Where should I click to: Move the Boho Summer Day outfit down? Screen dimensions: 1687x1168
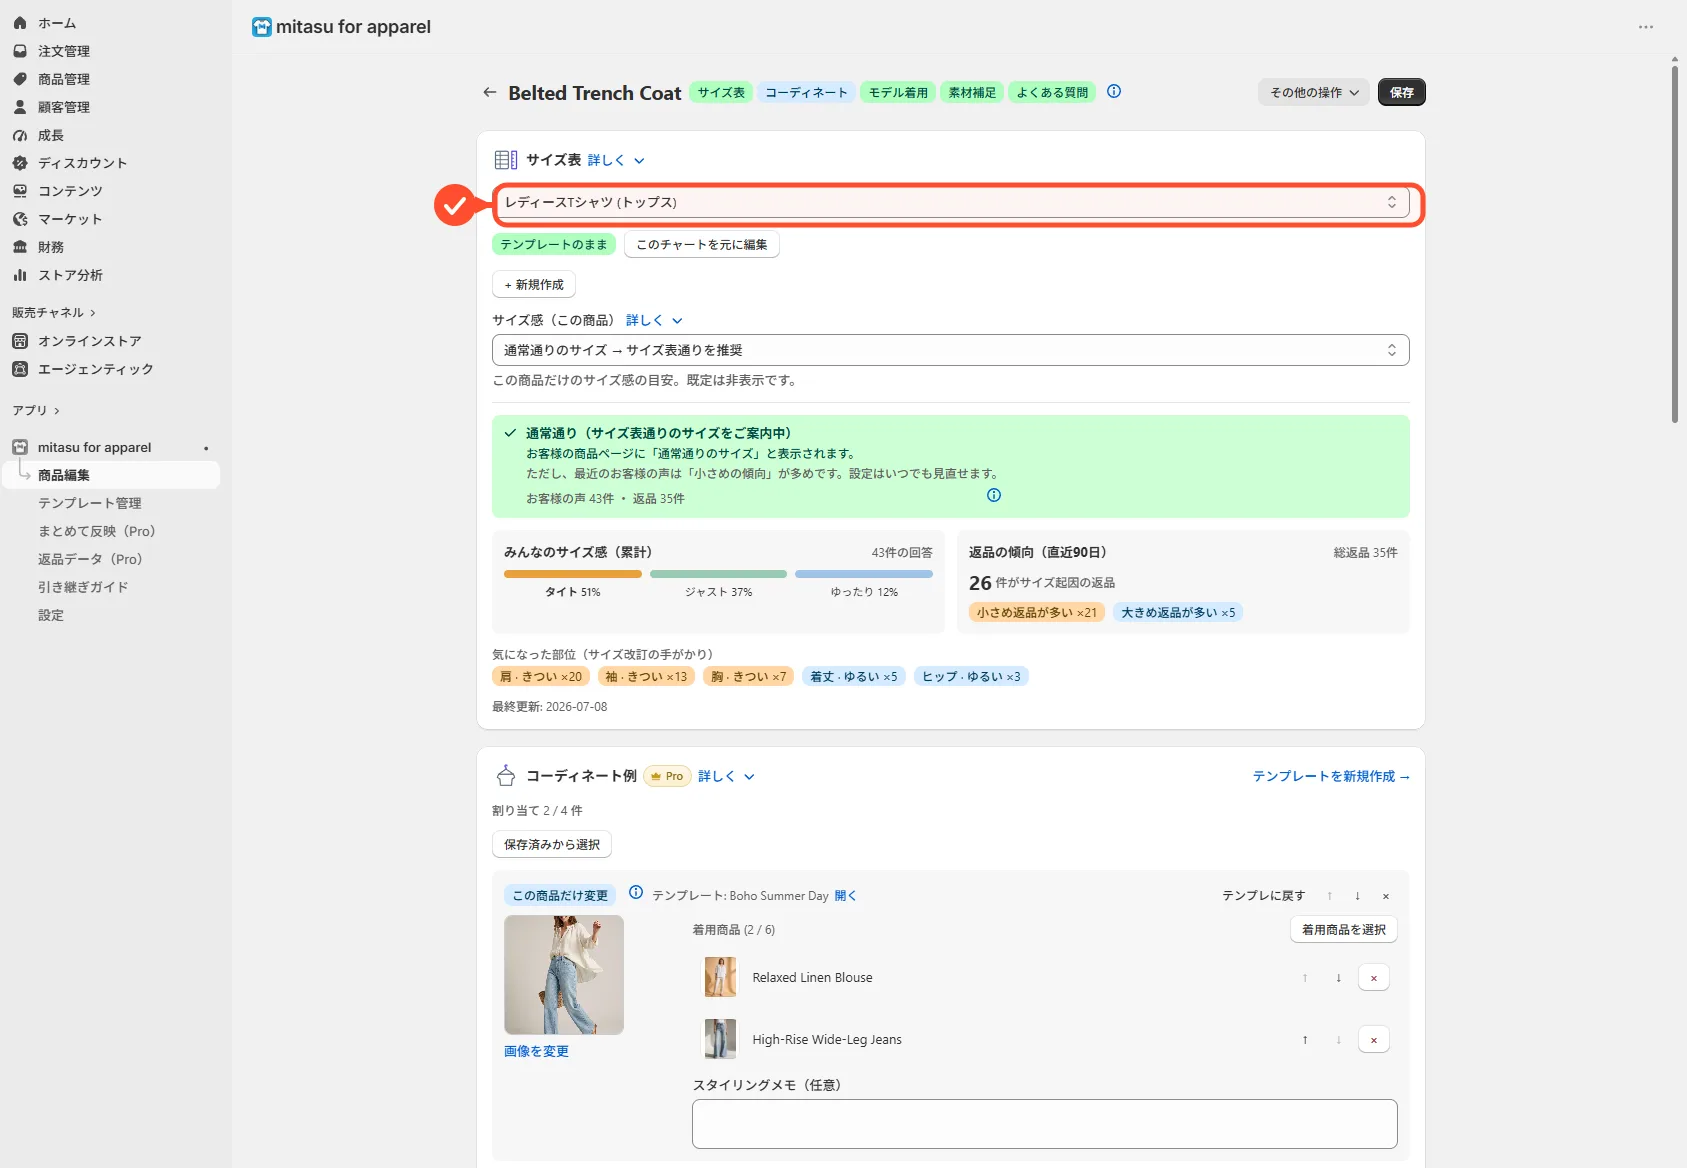(1357, 896)
